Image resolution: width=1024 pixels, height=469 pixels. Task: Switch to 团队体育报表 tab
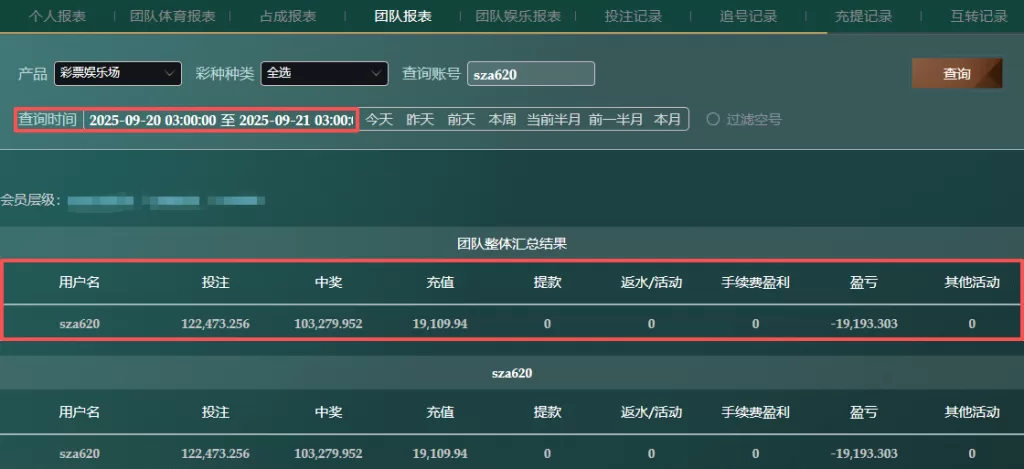[x=172, y=16]
